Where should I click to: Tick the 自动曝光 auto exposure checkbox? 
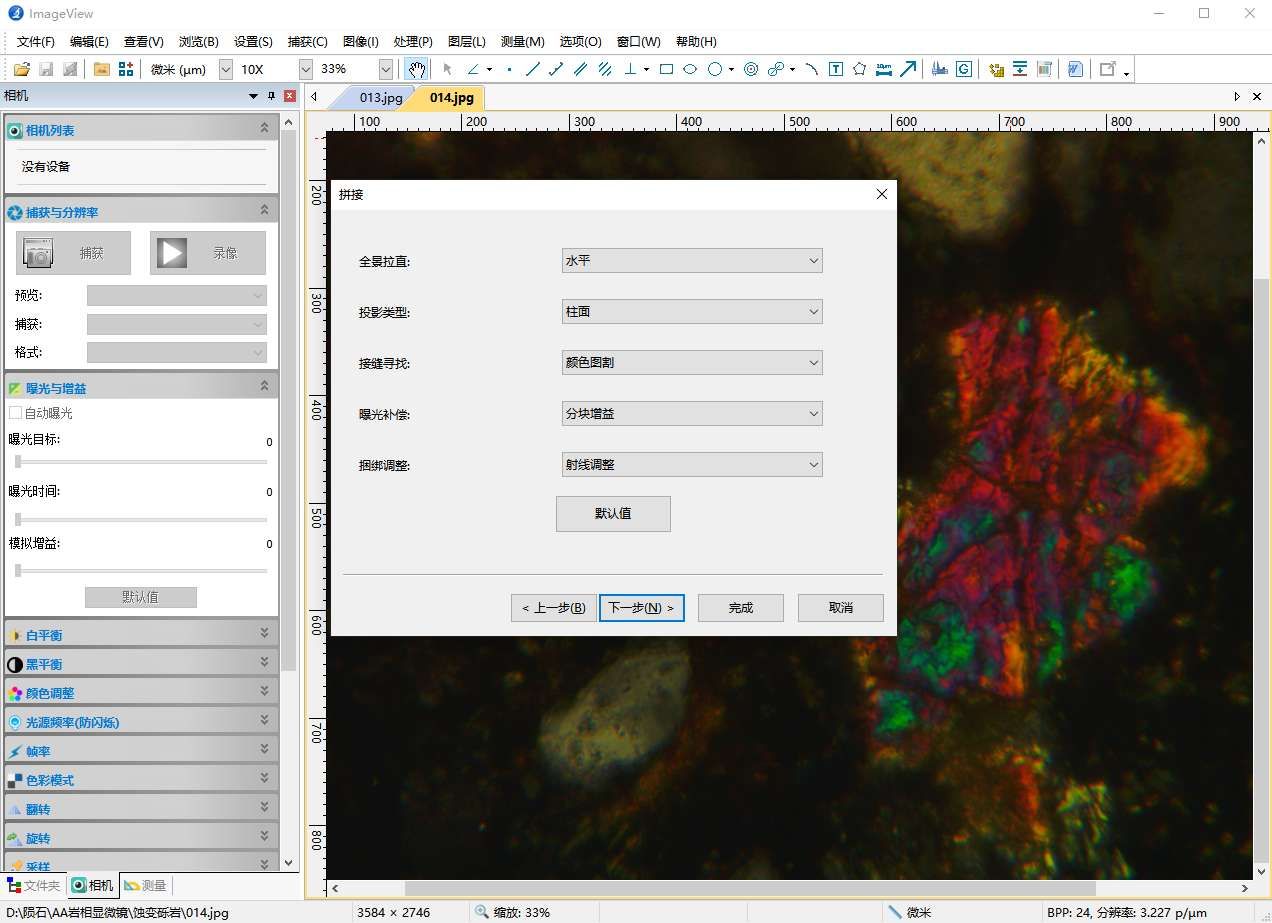pos(15,413)
